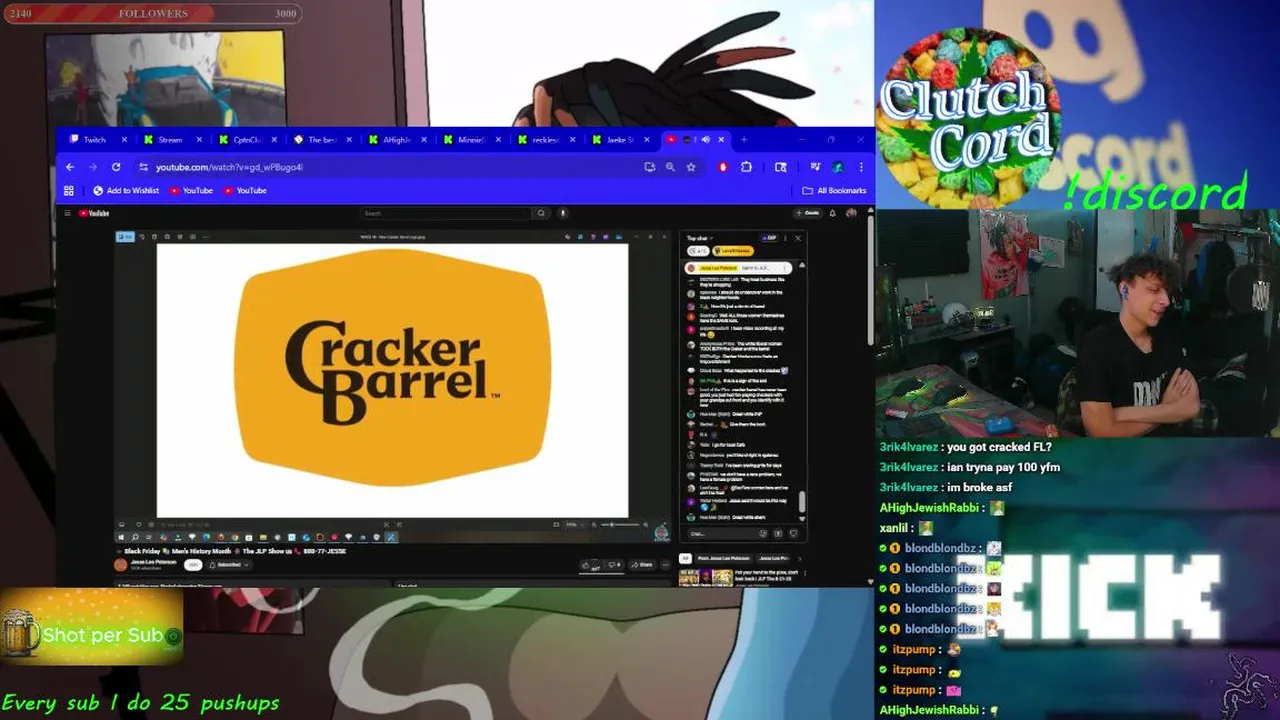Click the YouTube search magnifier button
1280x720 pixels.
(541, 213)
